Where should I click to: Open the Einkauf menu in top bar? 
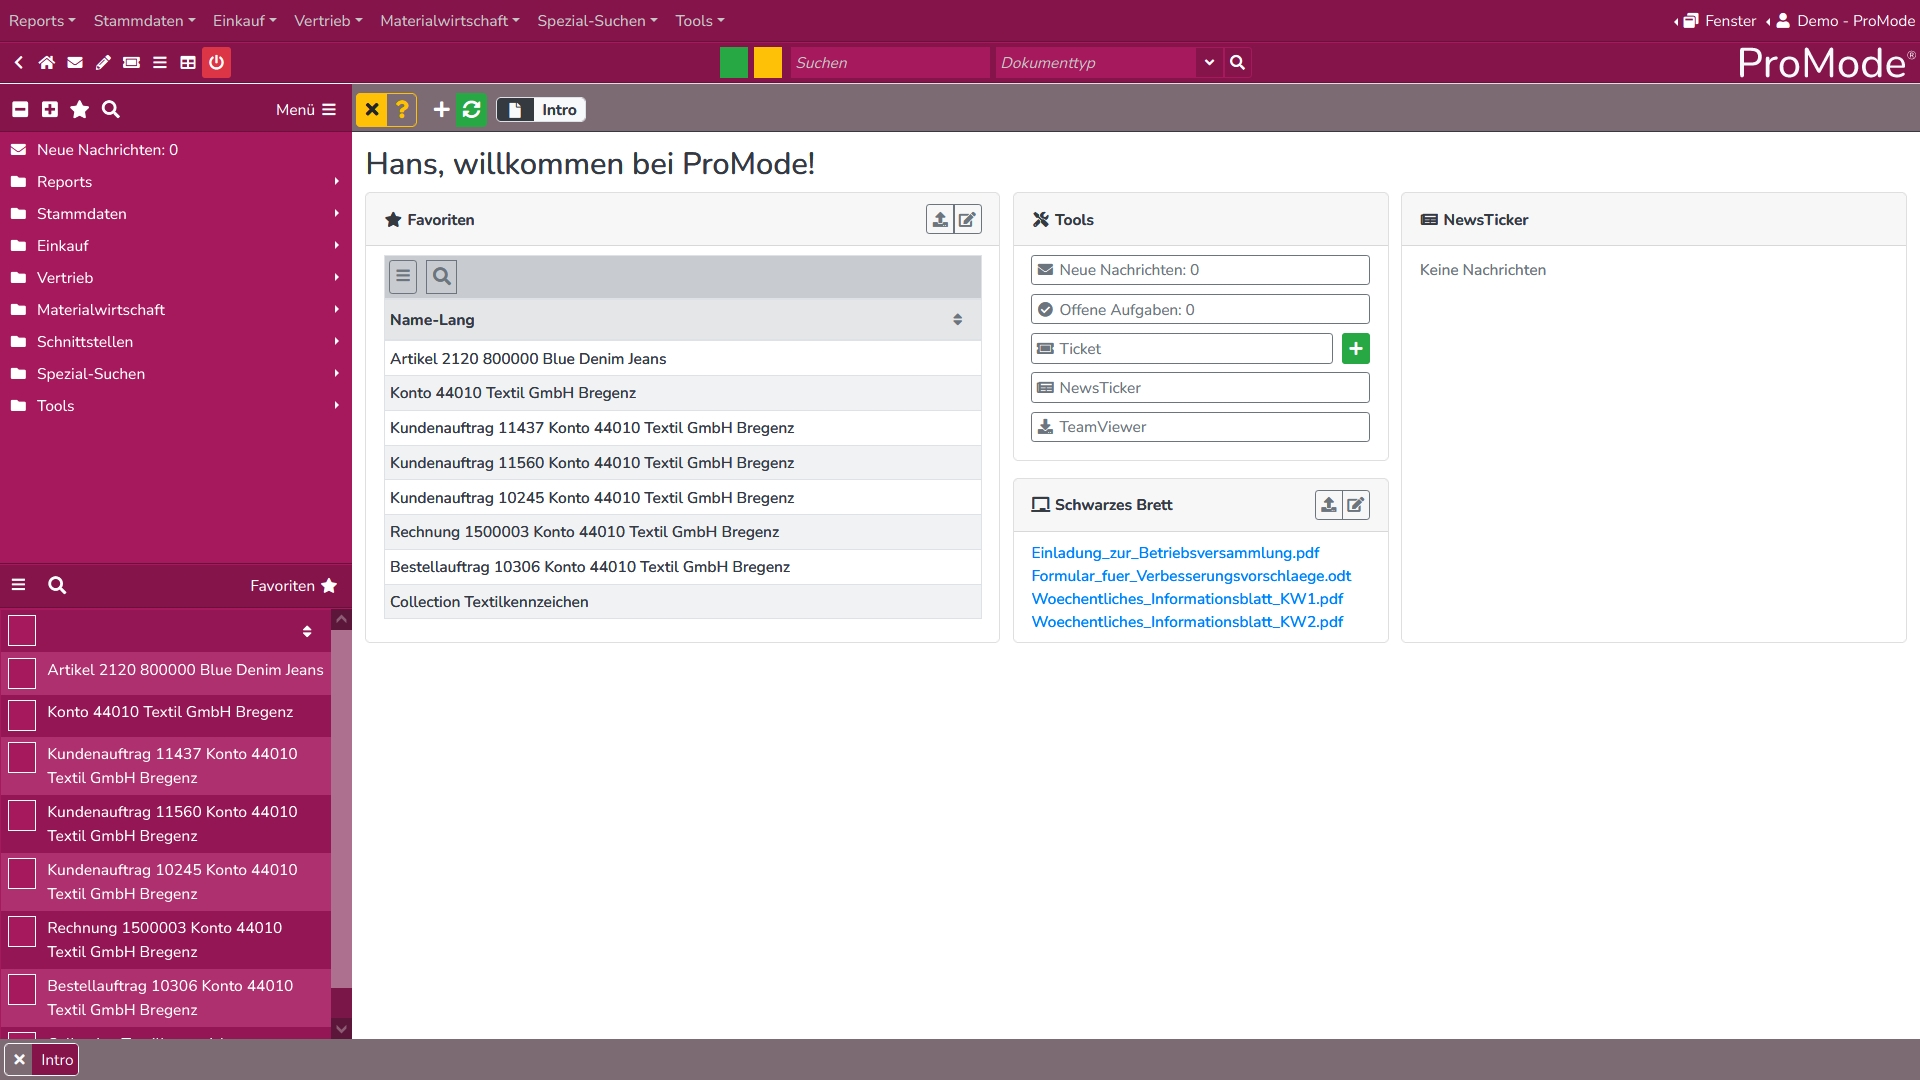tap(244, 20)
